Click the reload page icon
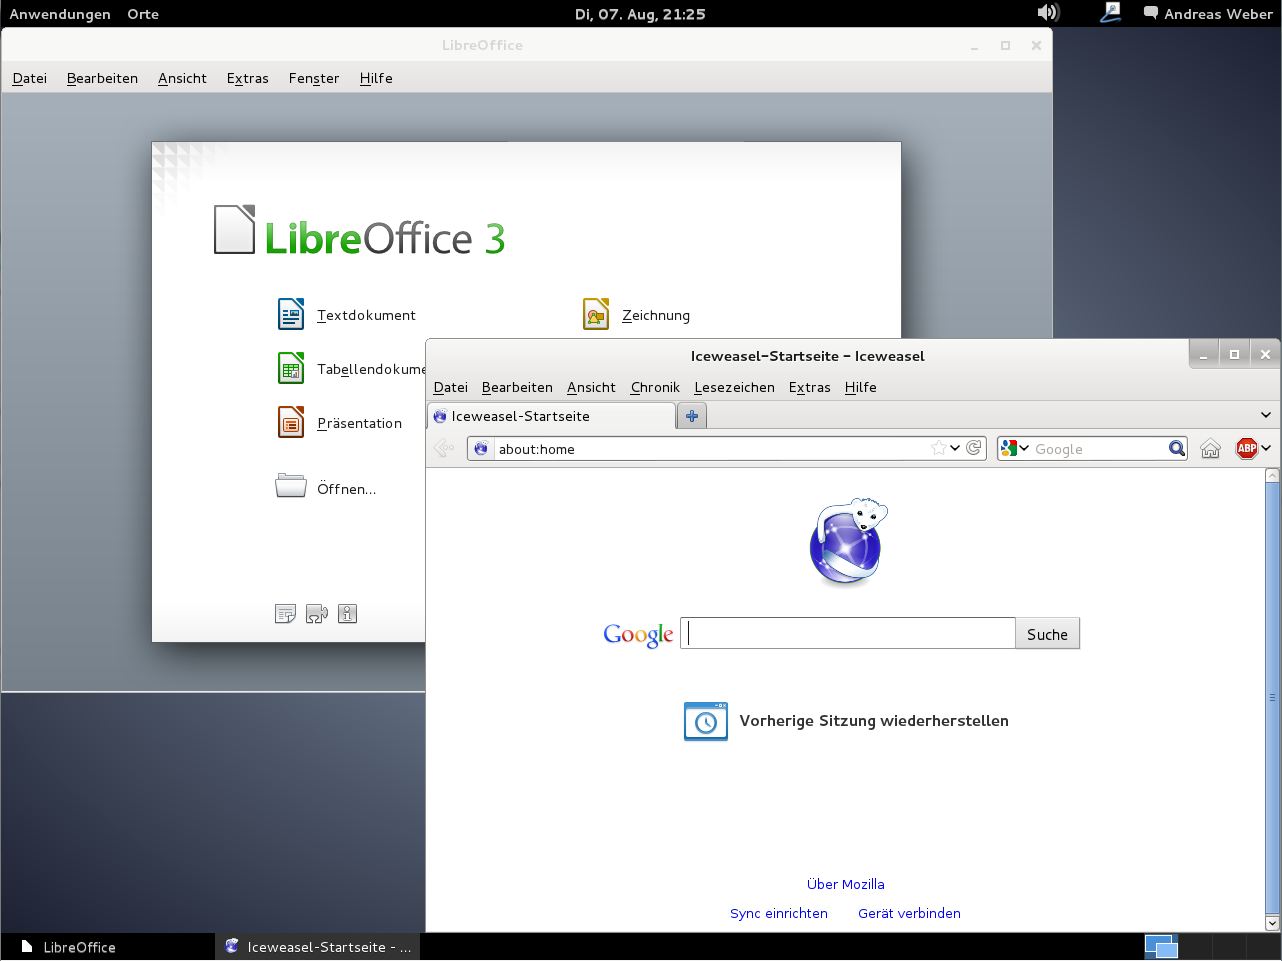Viewport: 1282px width, 961px height. coord(974,449)
